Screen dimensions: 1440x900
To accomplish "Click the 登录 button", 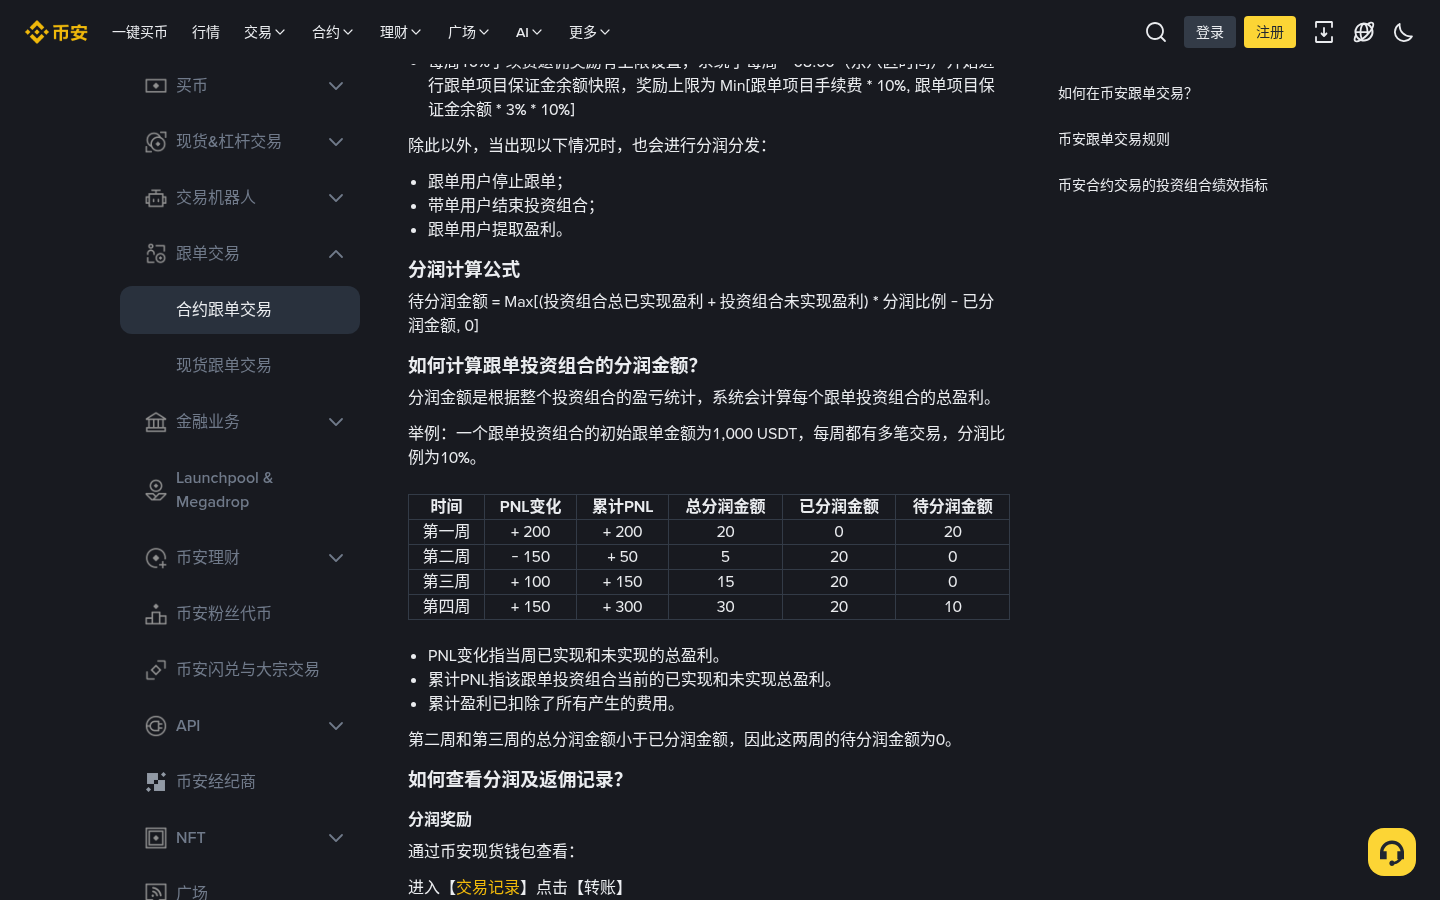I will pos(1210,32).
